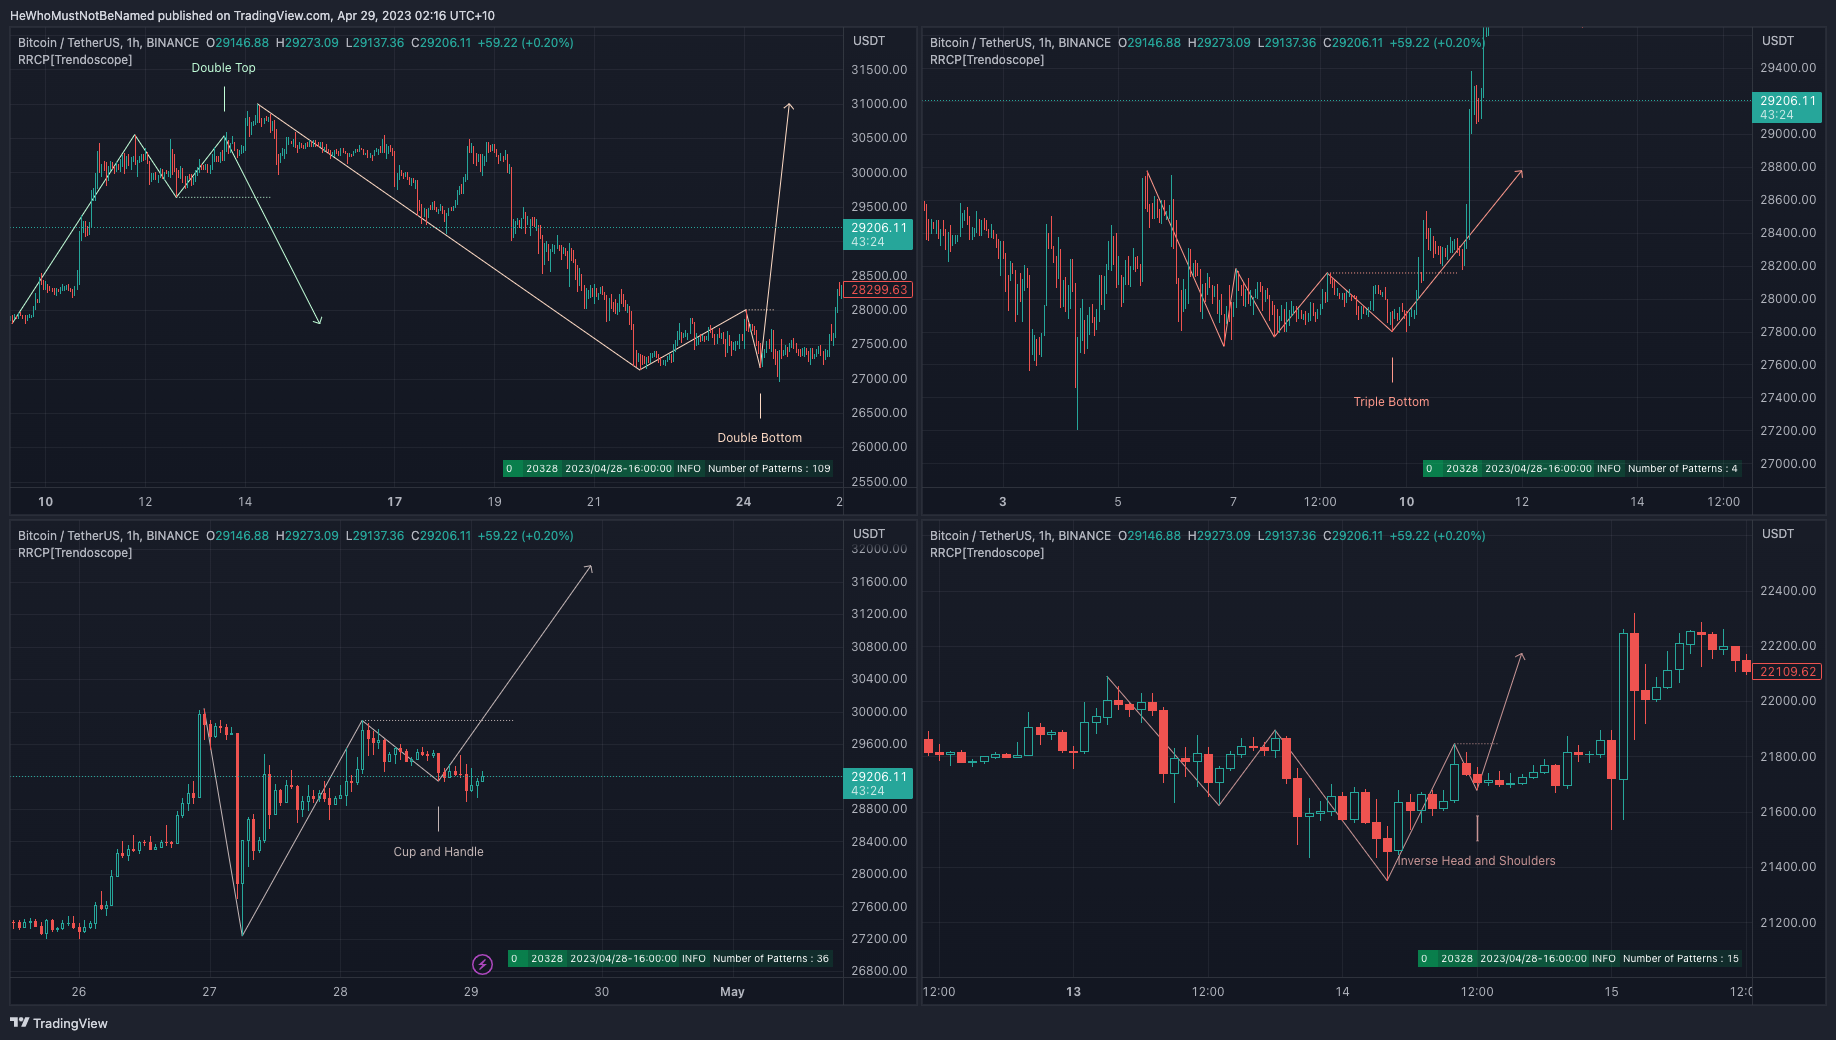The width and height of the screenshot is (1836, 1040).
Task: Click the date 3 on Triple Bottom chart time axis
Action: pyautogui.click(x=1003, y=502)
